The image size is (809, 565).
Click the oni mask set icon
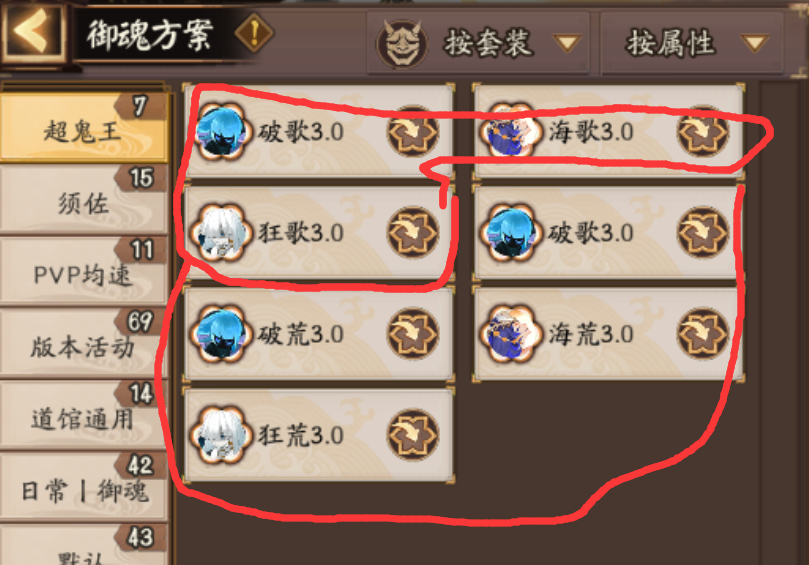[x=401, y=44]
